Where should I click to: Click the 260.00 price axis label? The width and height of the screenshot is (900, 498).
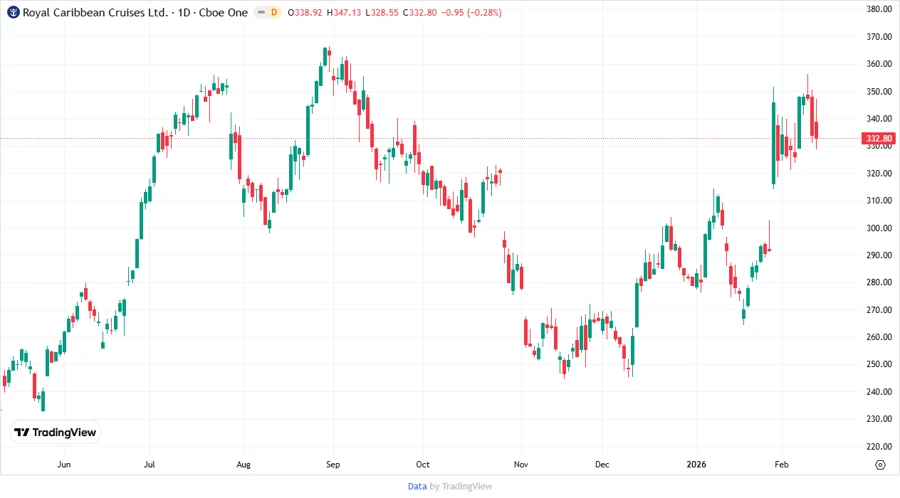tap(879, 337)
